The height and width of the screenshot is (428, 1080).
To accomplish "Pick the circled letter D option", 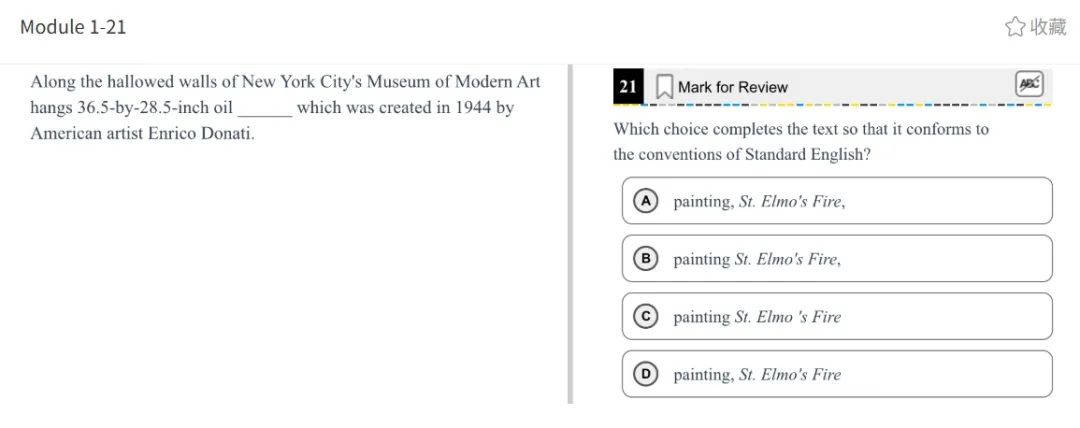I will (646, 374).
